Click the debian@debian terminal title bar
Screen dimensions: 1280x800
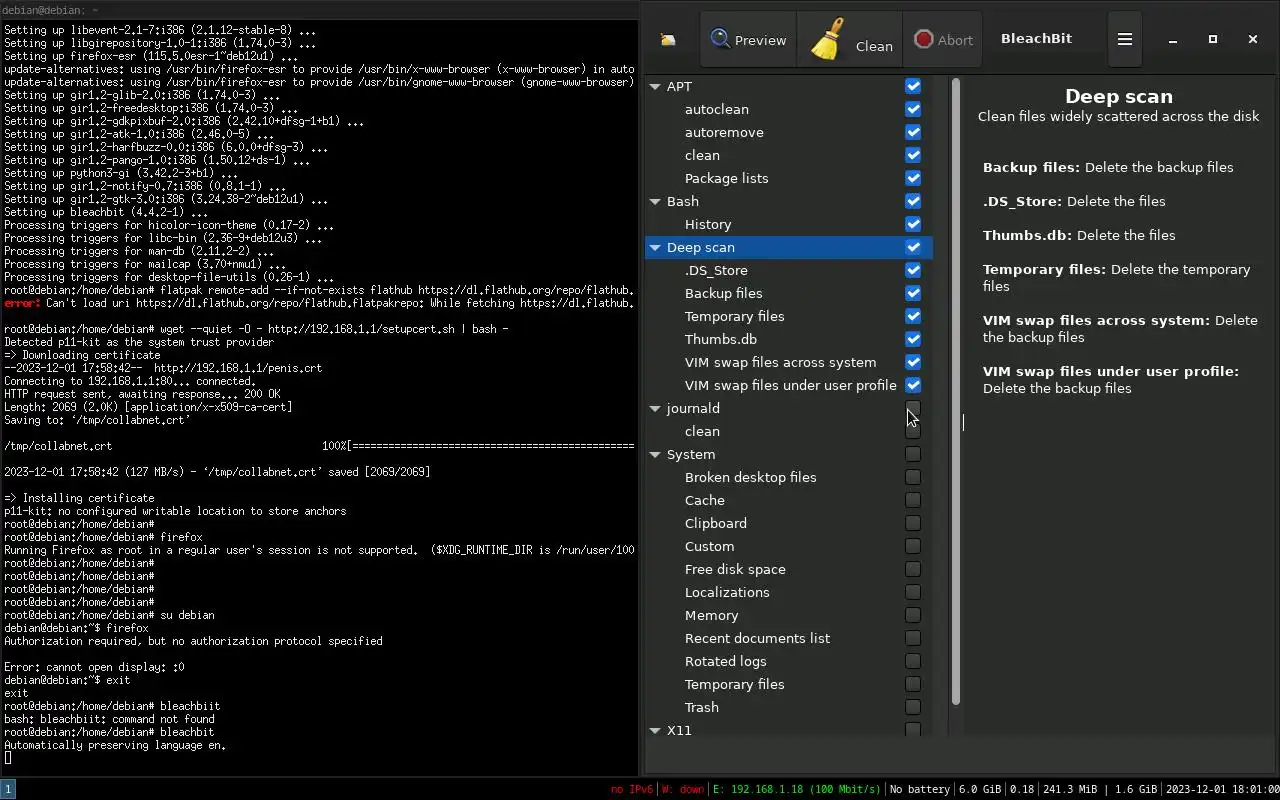pyautogui.click(x=320, y=9)
